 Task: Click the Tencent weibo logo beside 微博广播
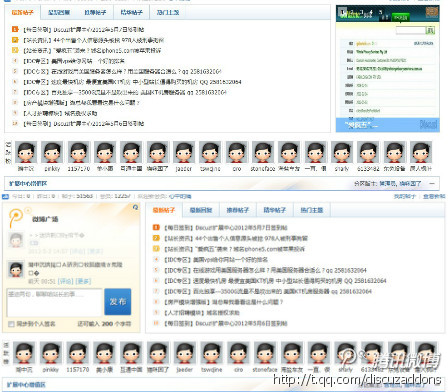(16, 217)
